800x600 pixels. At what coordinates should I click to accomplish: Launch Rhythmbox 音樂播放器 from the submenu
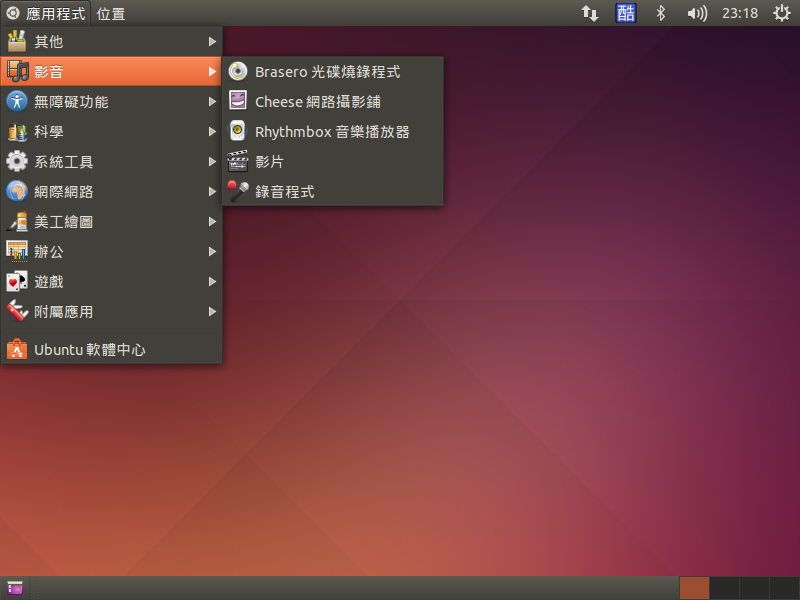[x=332, y=132]
